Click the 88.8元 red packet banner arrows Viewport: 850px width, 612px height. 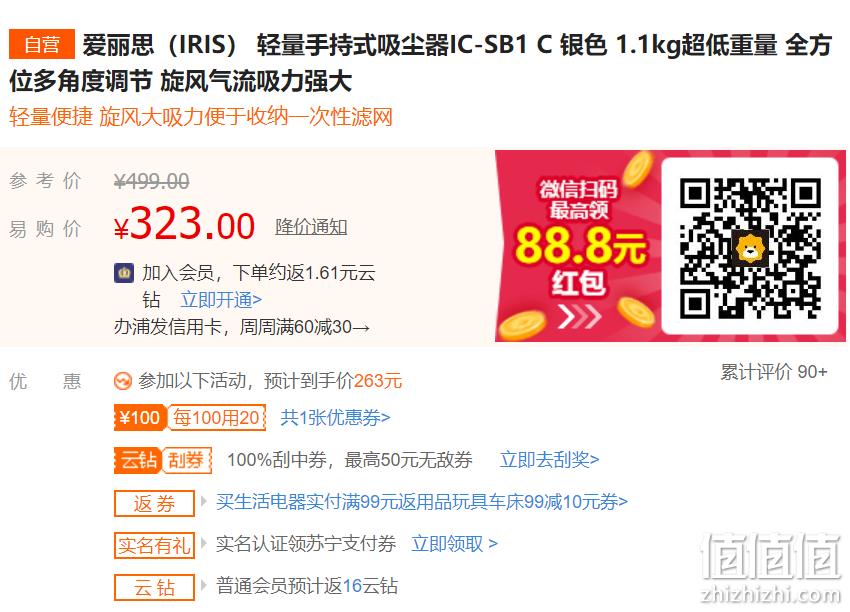[579, 317]
